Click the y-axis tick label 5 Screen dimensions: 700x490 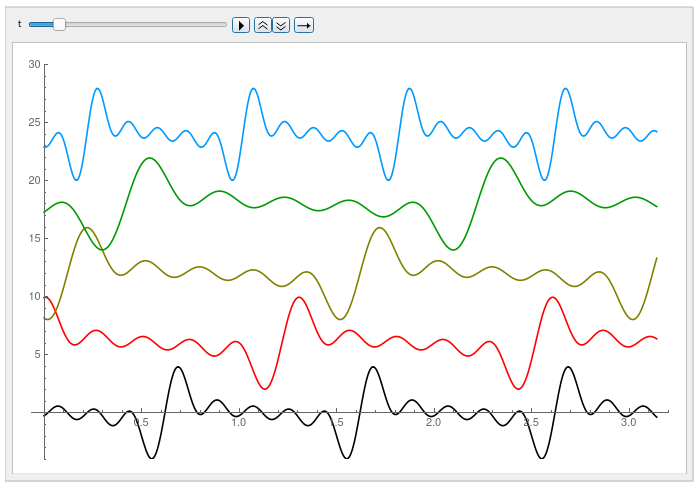click(36, 354)
